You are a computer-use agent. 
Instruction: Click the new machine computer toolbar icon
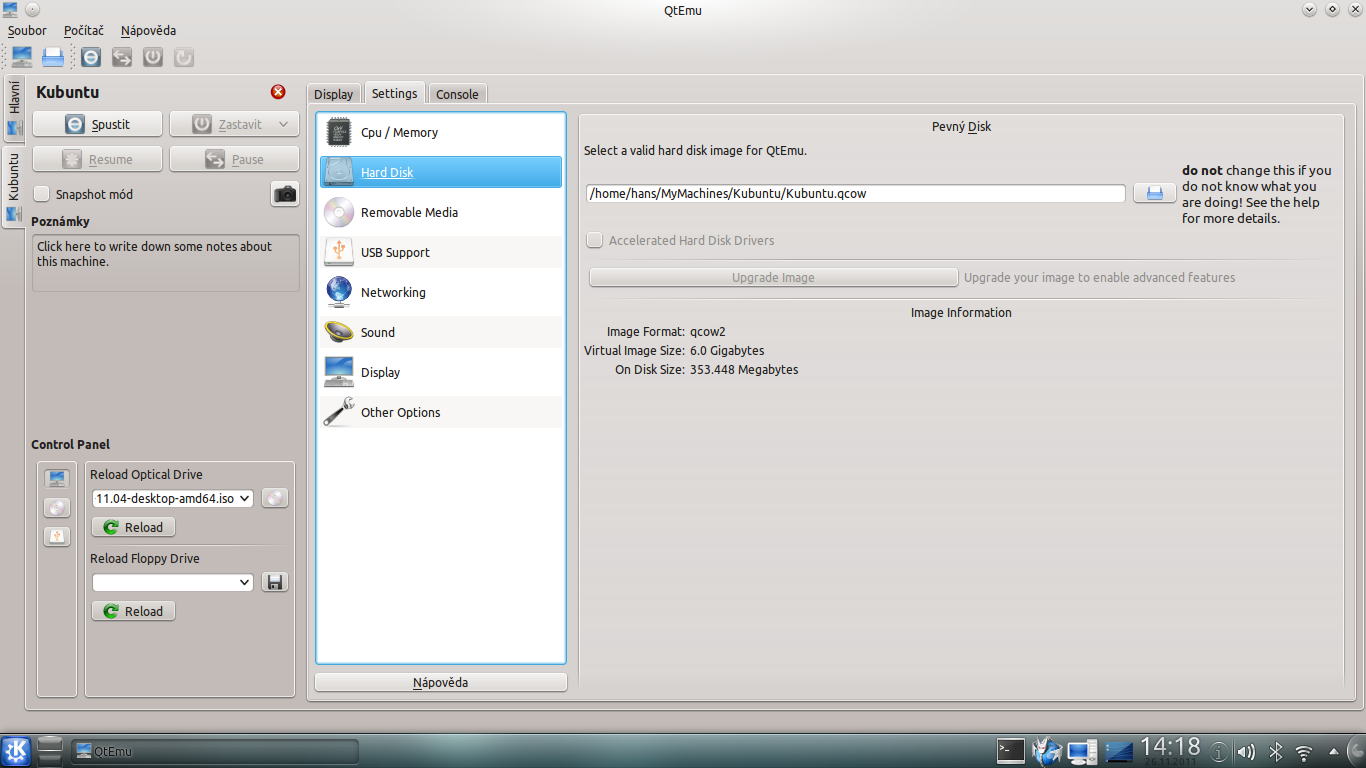[21, 57]
